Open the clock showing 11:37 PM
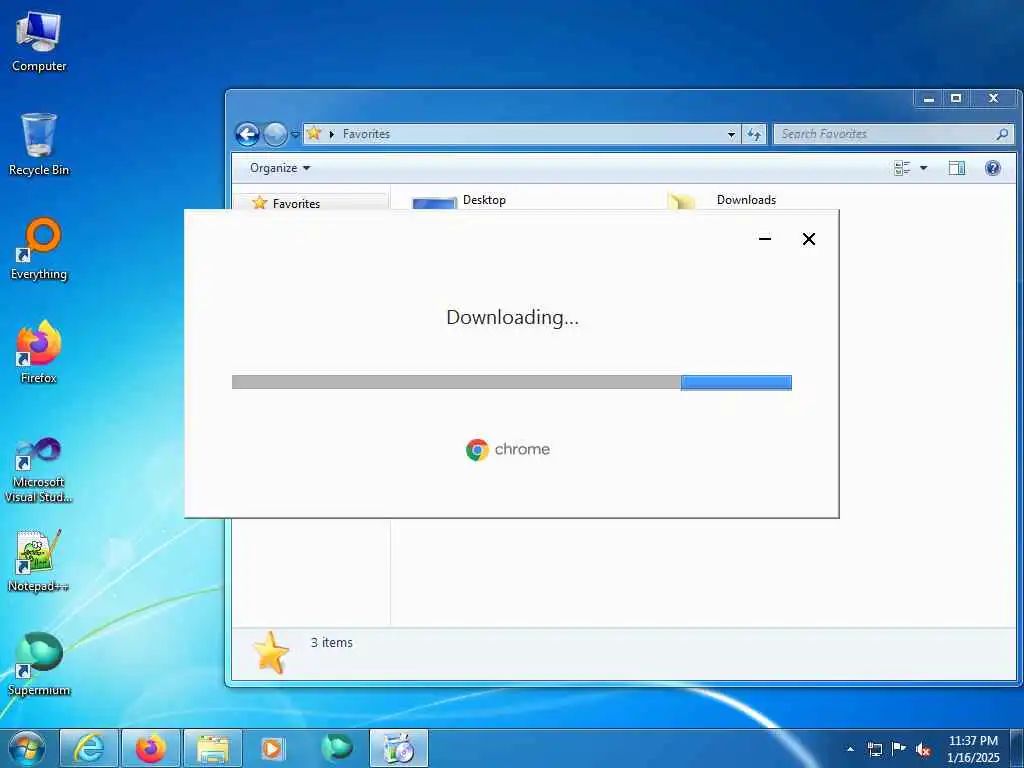This screenshot has height=768, width=1024. (x=973, y=749)
